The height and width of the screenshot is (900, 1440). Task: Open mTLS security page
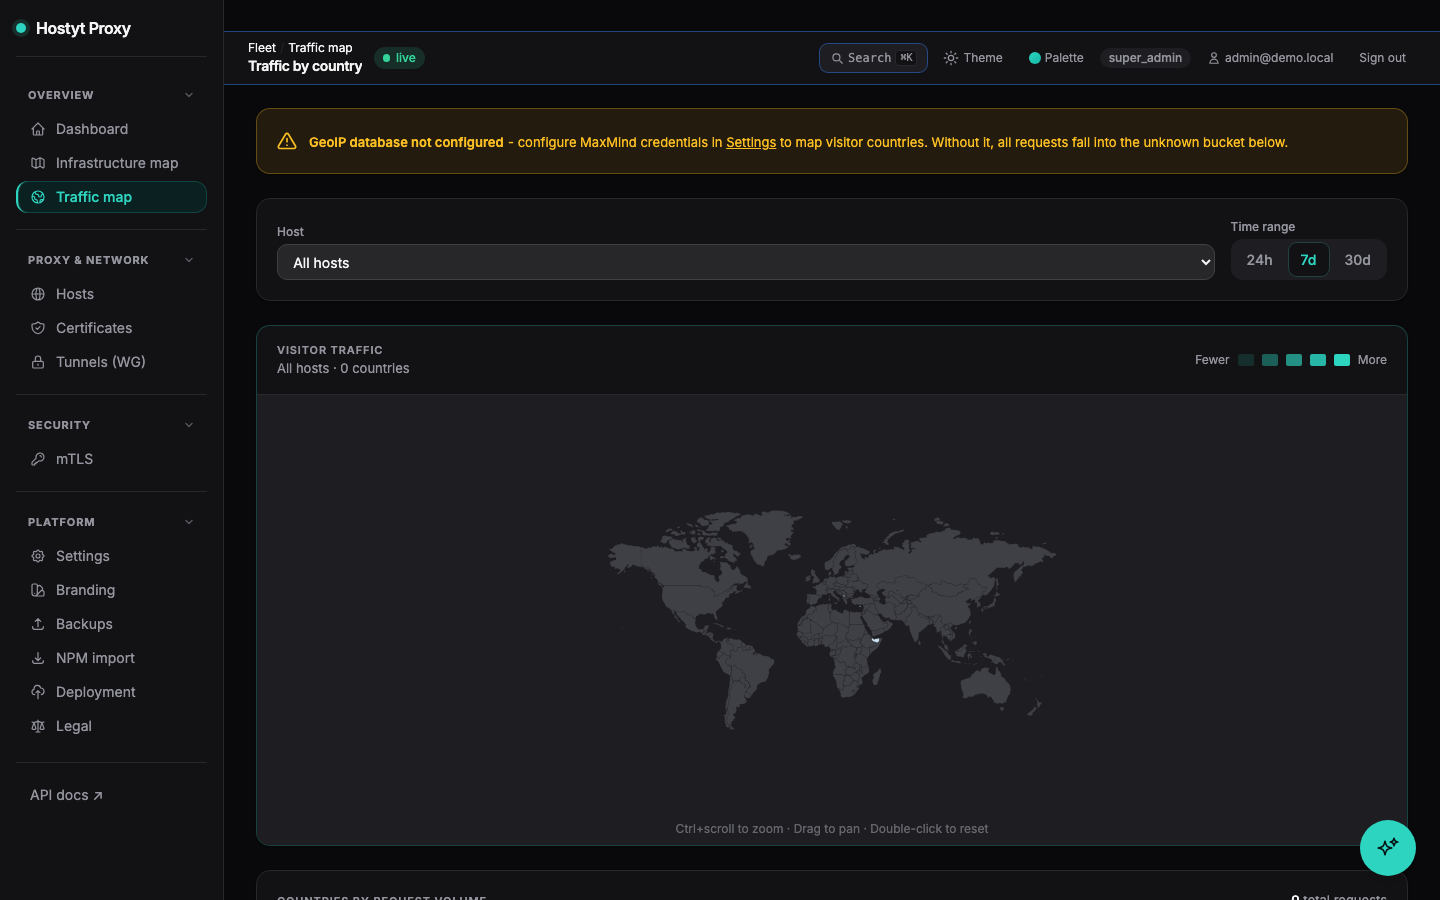tap(111, 459)
